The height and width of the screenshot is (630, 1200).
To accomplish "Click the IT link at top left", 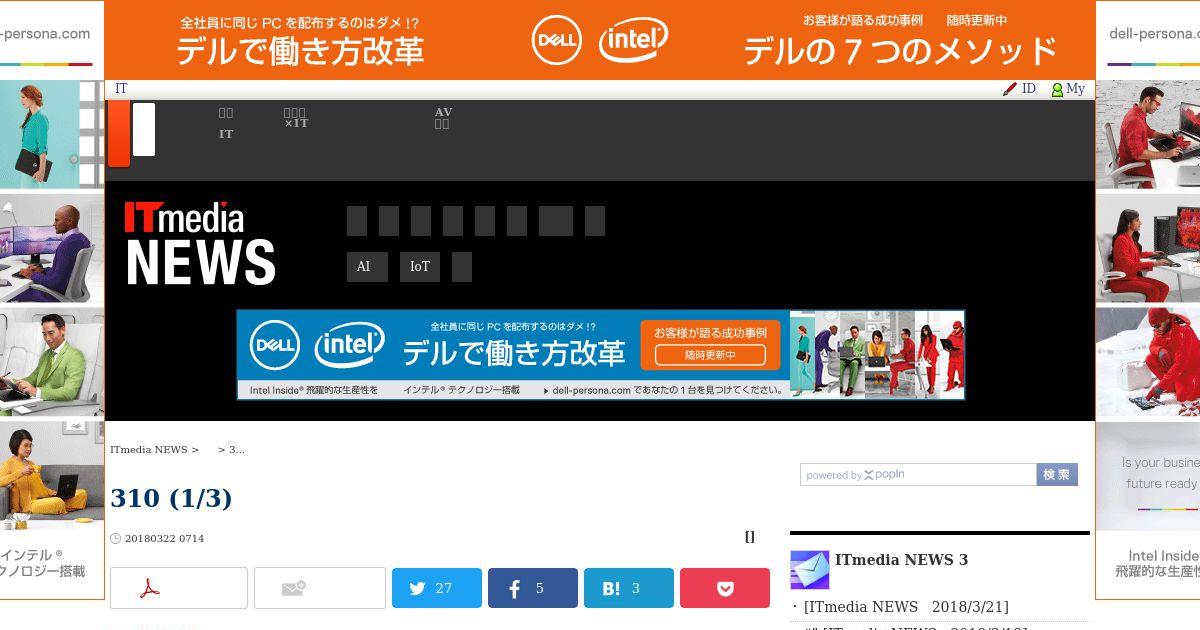I will tap(121, 89).
